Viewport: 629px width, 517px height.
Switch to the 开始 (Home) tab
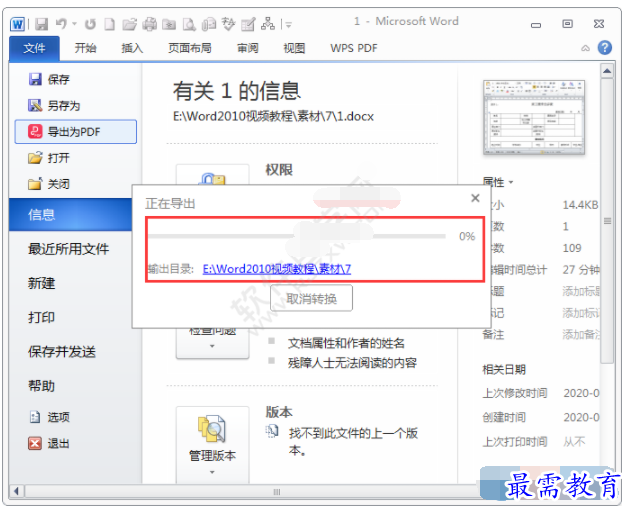click(85, 49)
